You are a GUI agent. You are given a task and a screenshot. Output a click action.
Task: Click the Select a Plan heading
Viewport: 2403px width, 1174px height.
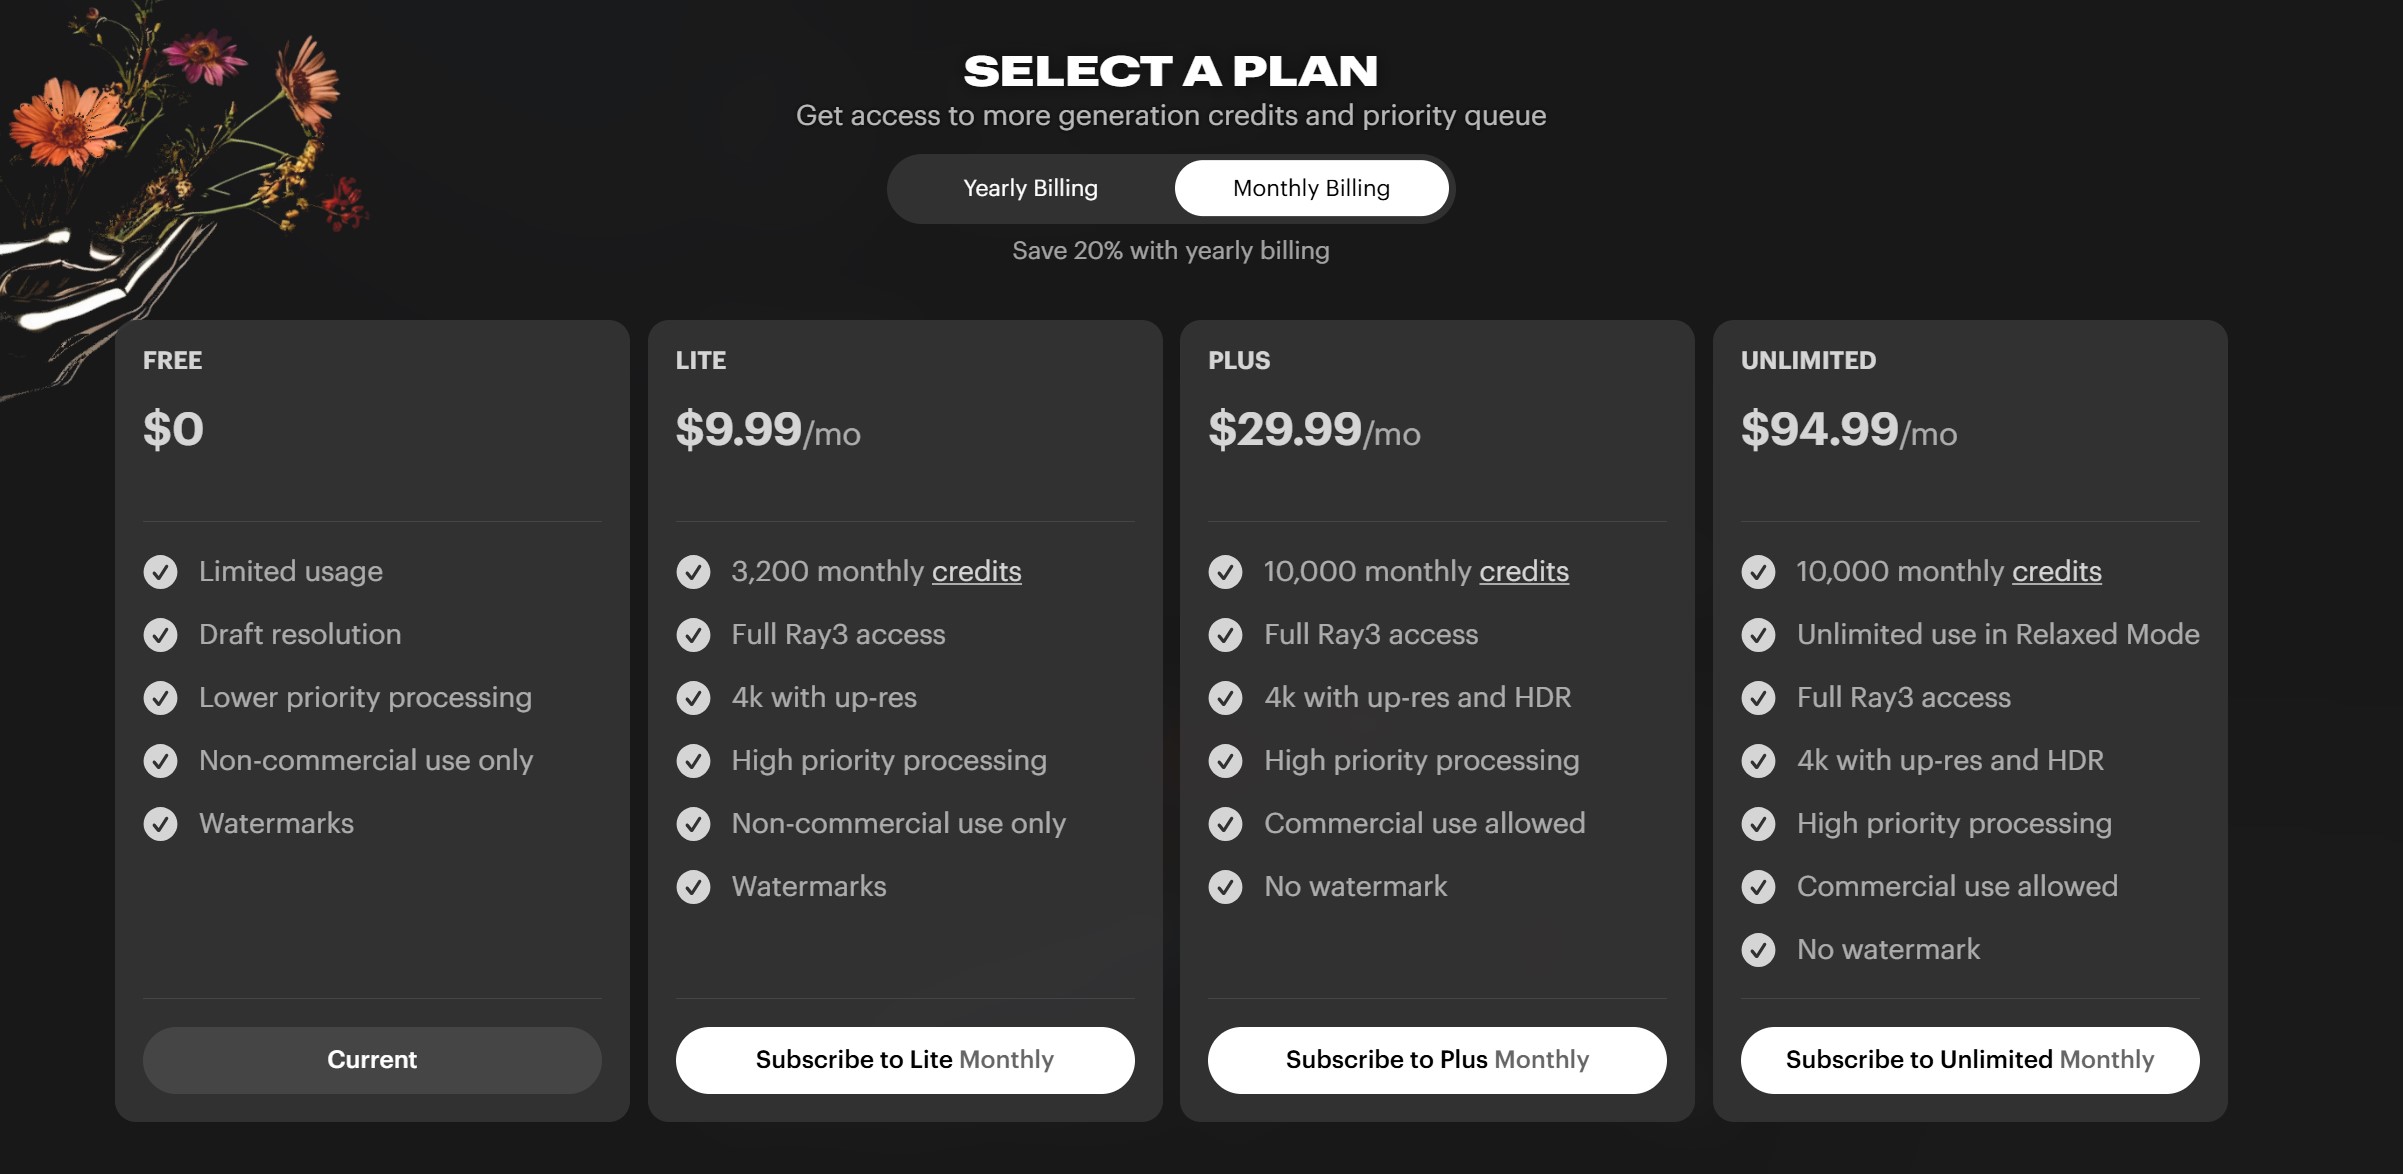pos(1170,71)
